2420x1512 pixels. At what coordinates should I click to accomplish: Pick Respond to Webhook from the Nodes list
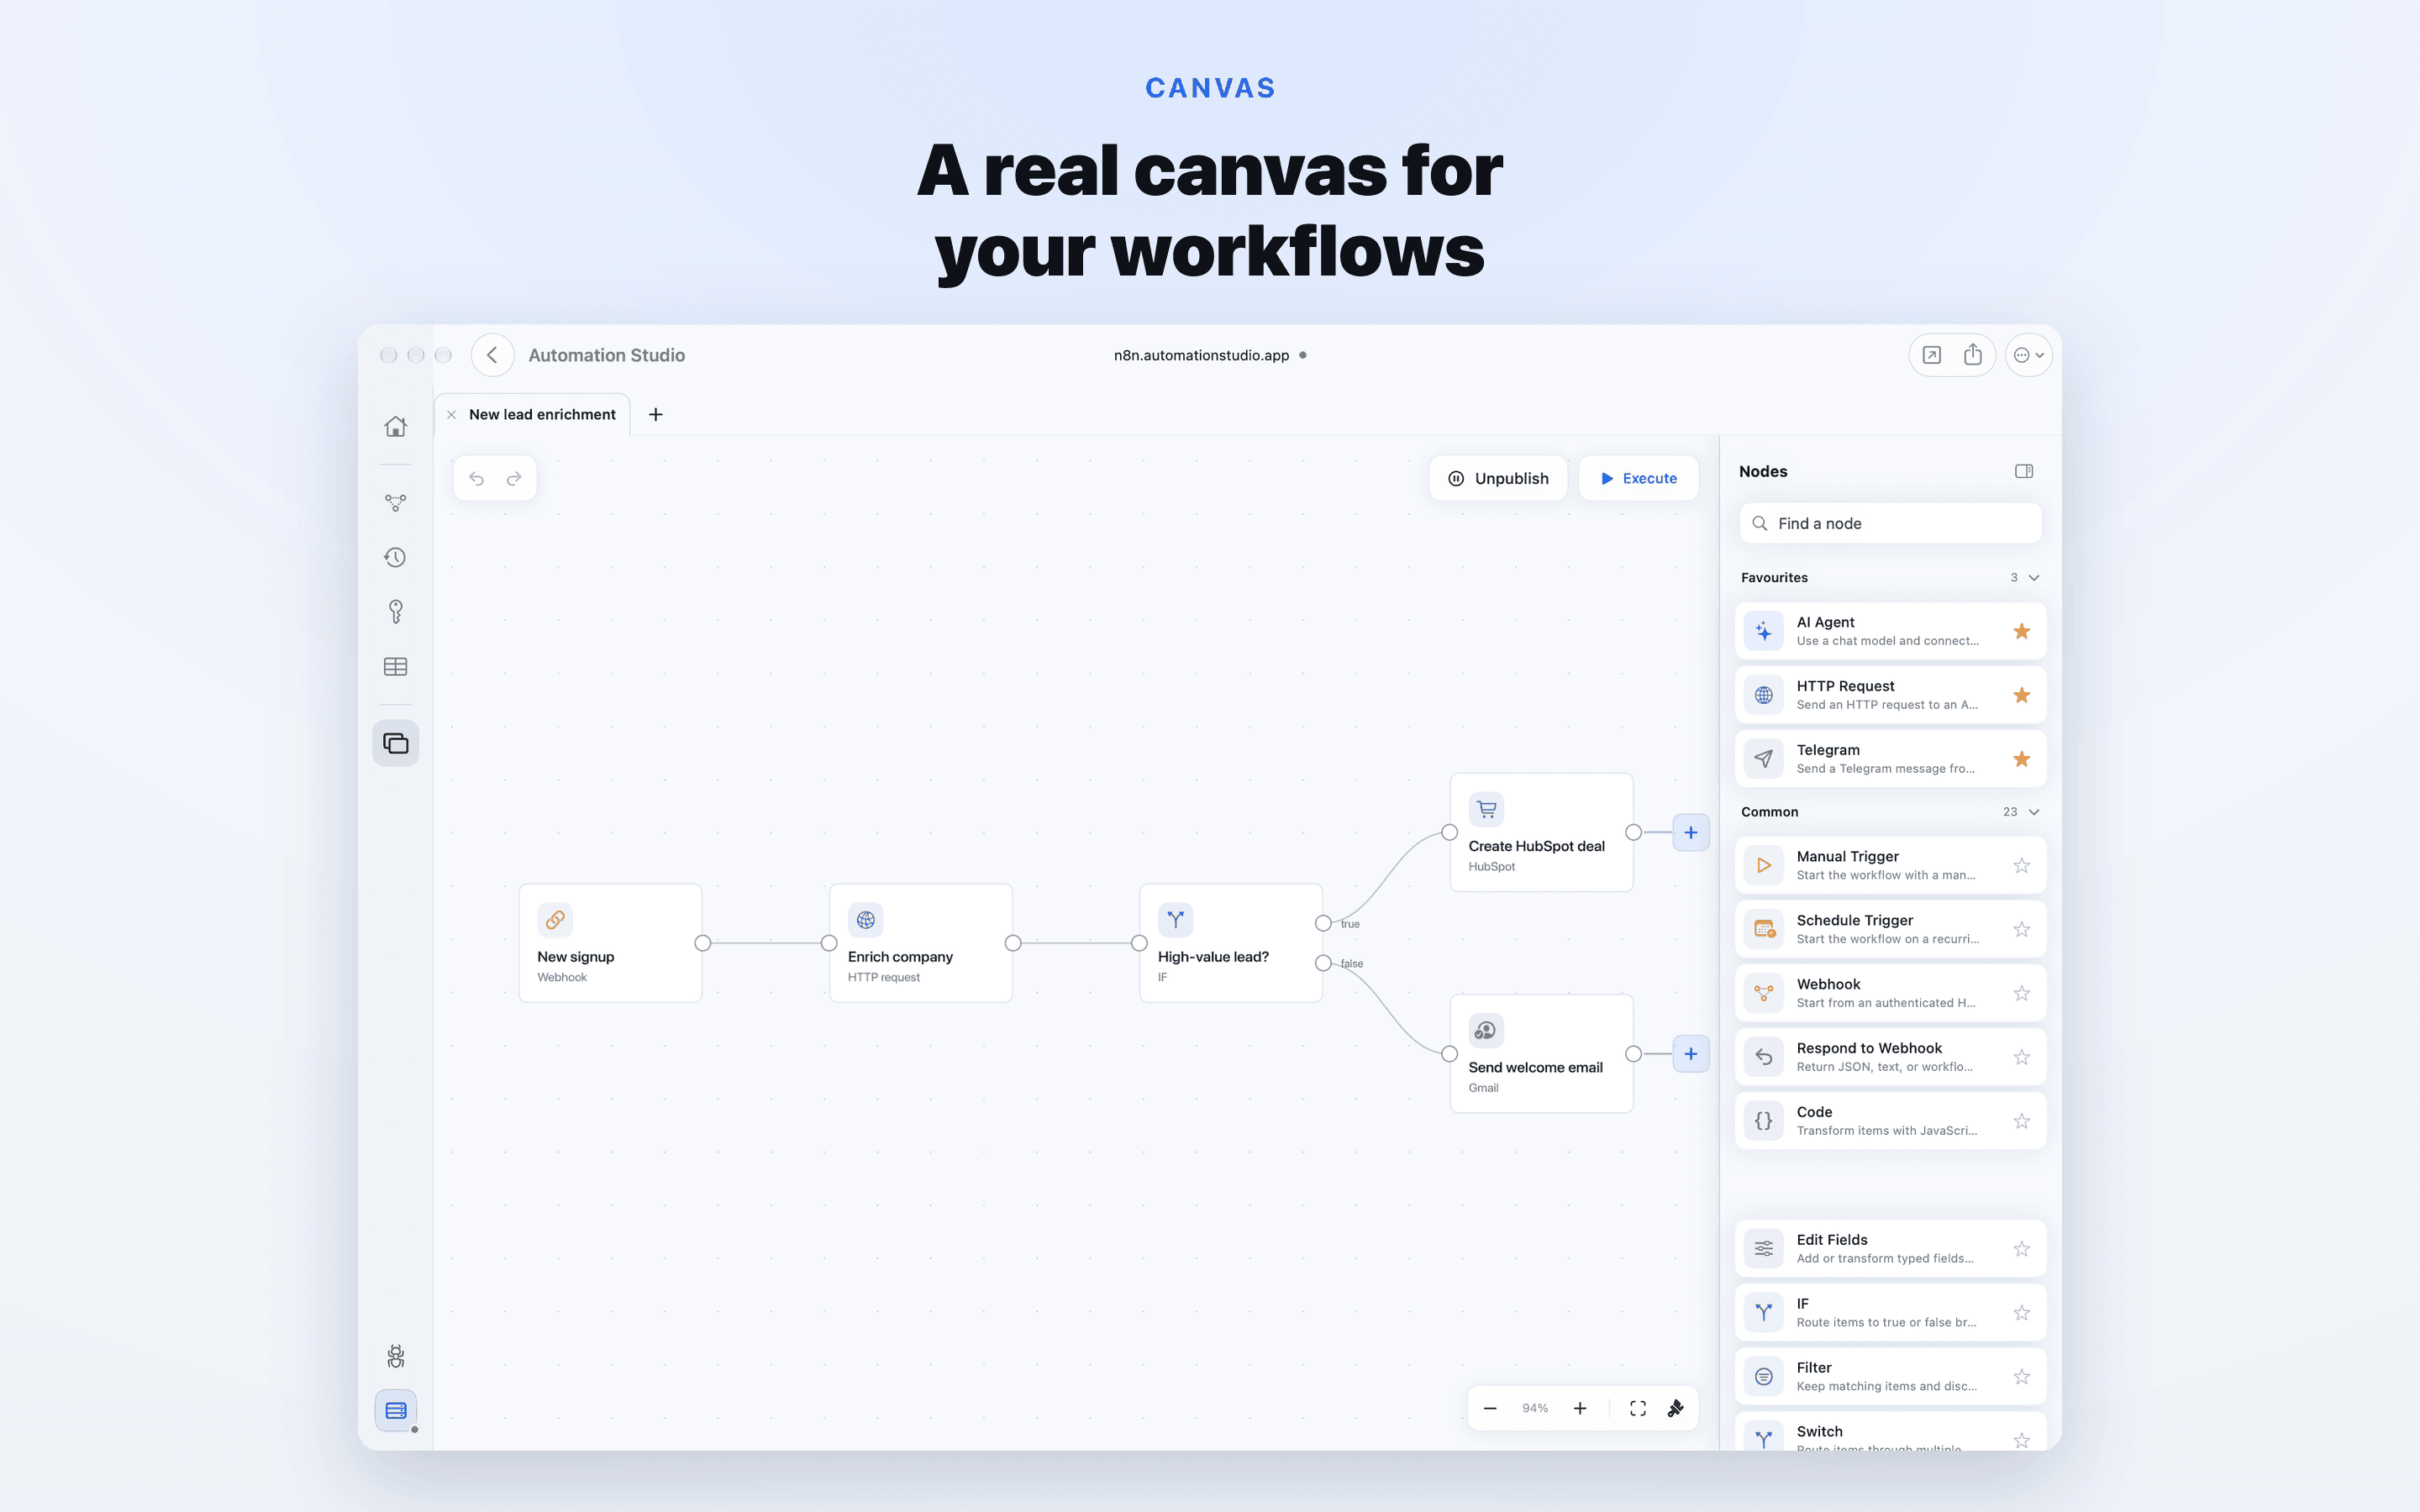point(1890,1057)
